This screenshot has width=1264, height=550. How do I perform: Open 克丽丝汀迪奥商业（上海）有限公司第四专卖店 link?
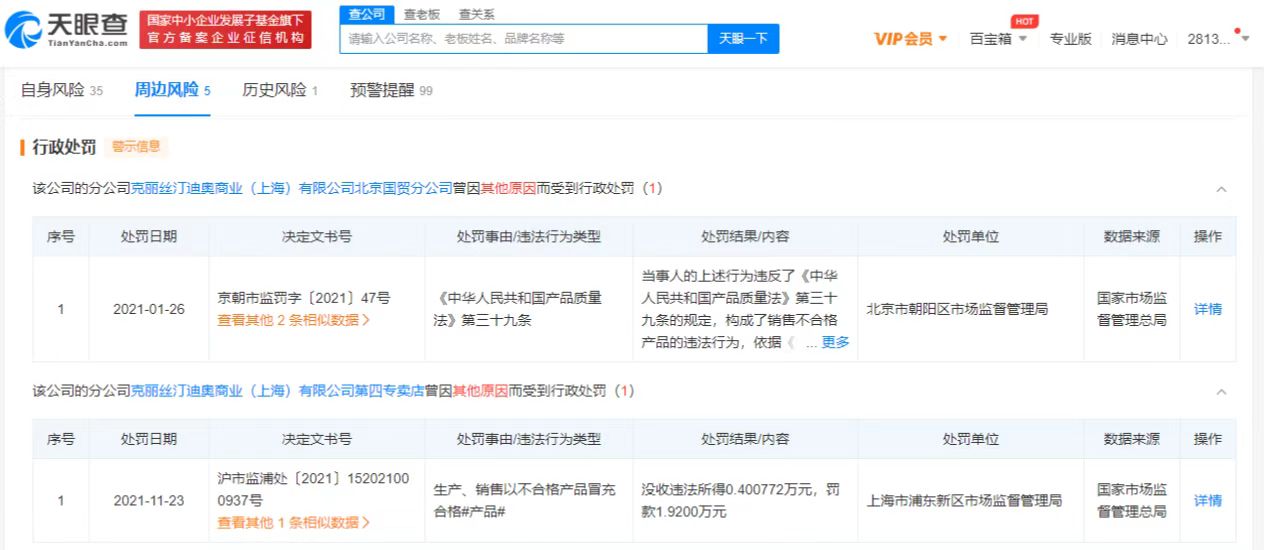pos(278,390)
